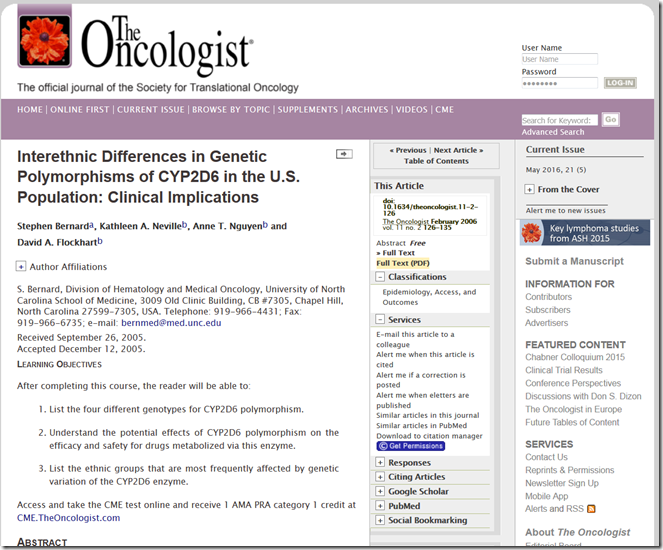Click affiliation superscript a after Stephen Bernard
Viewport: 663px width, 550px height.
tap(91, 225)
